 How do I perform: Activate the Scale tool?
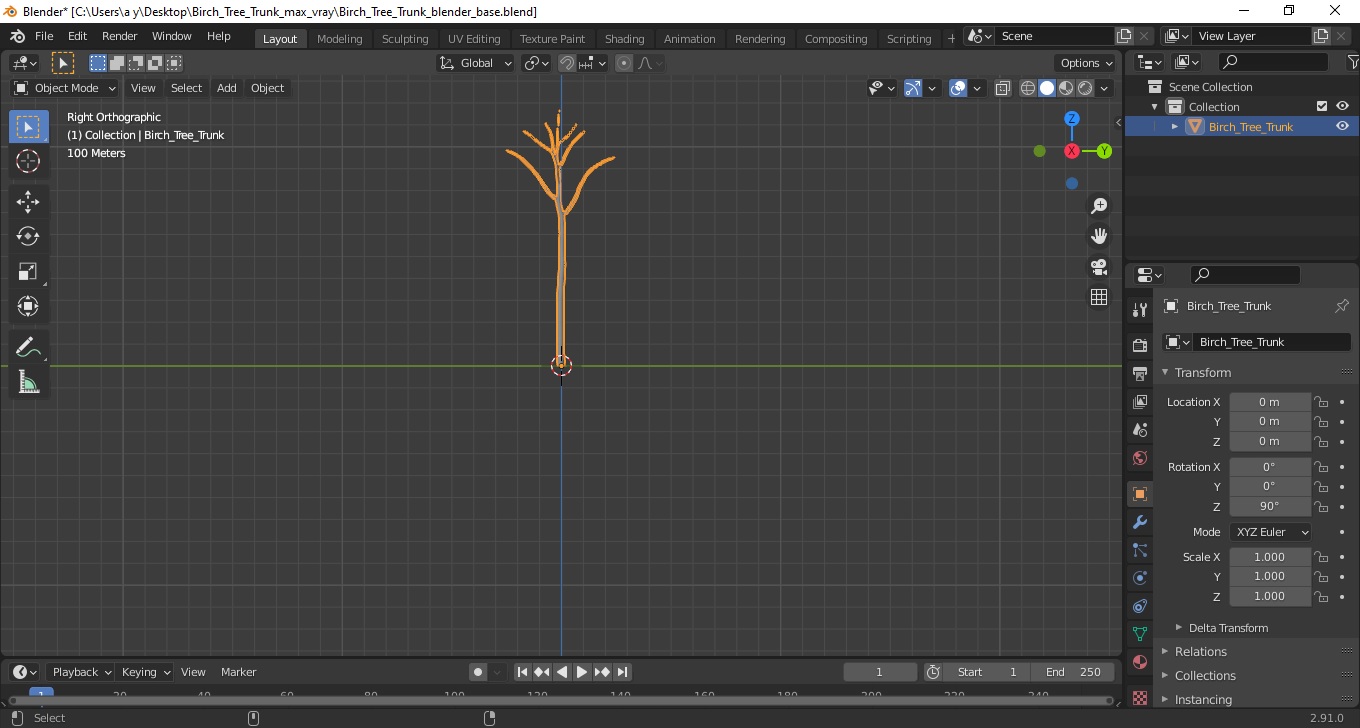[28, 271]
